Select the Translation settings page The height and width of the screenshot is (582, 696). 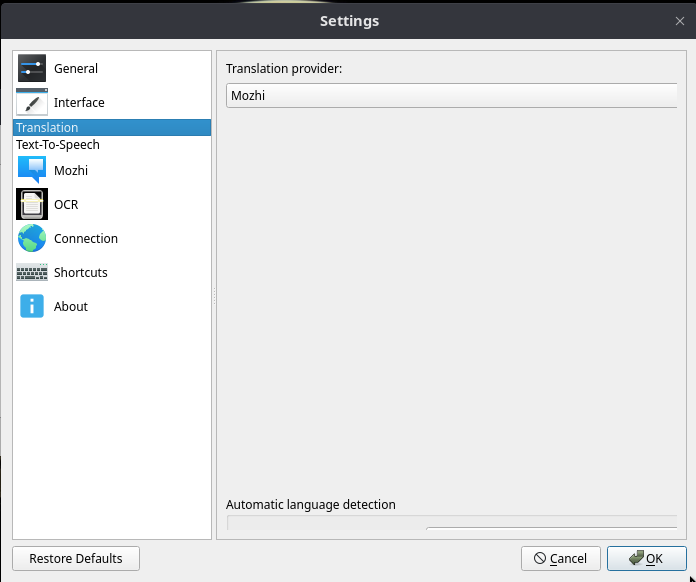coord(47,128)
